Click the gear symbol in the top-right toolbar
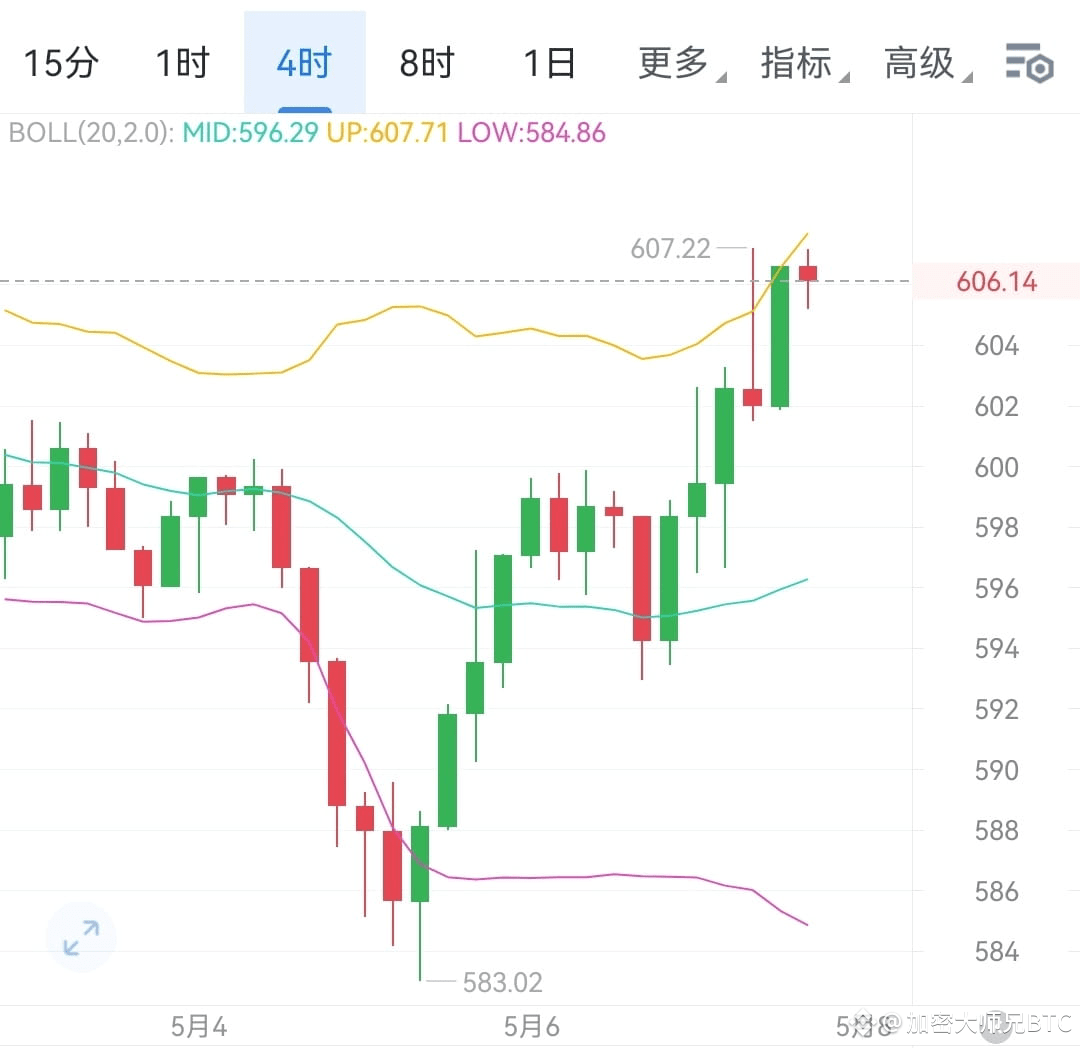This screenshot has width=1080, height=1048. coord(1030,62)
